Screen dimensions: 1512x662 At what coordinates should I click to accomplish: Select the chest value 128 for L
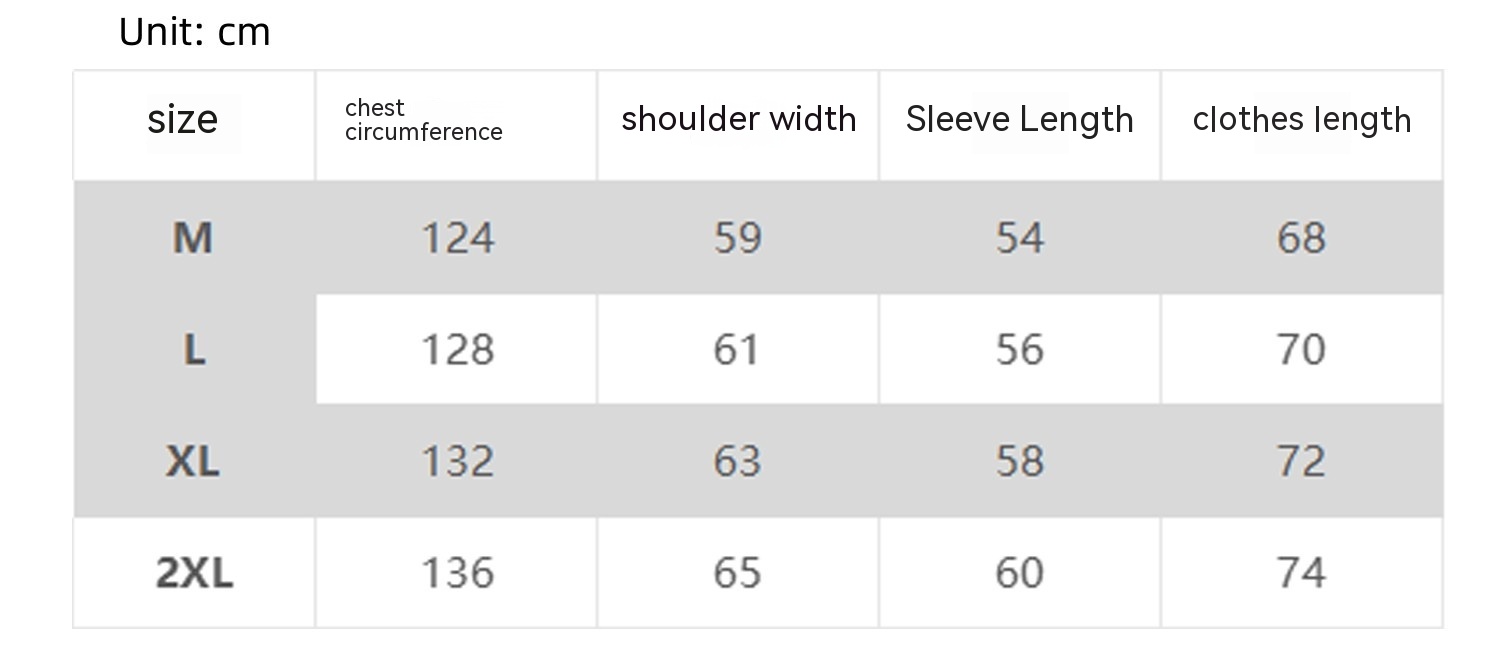point(457,350)
